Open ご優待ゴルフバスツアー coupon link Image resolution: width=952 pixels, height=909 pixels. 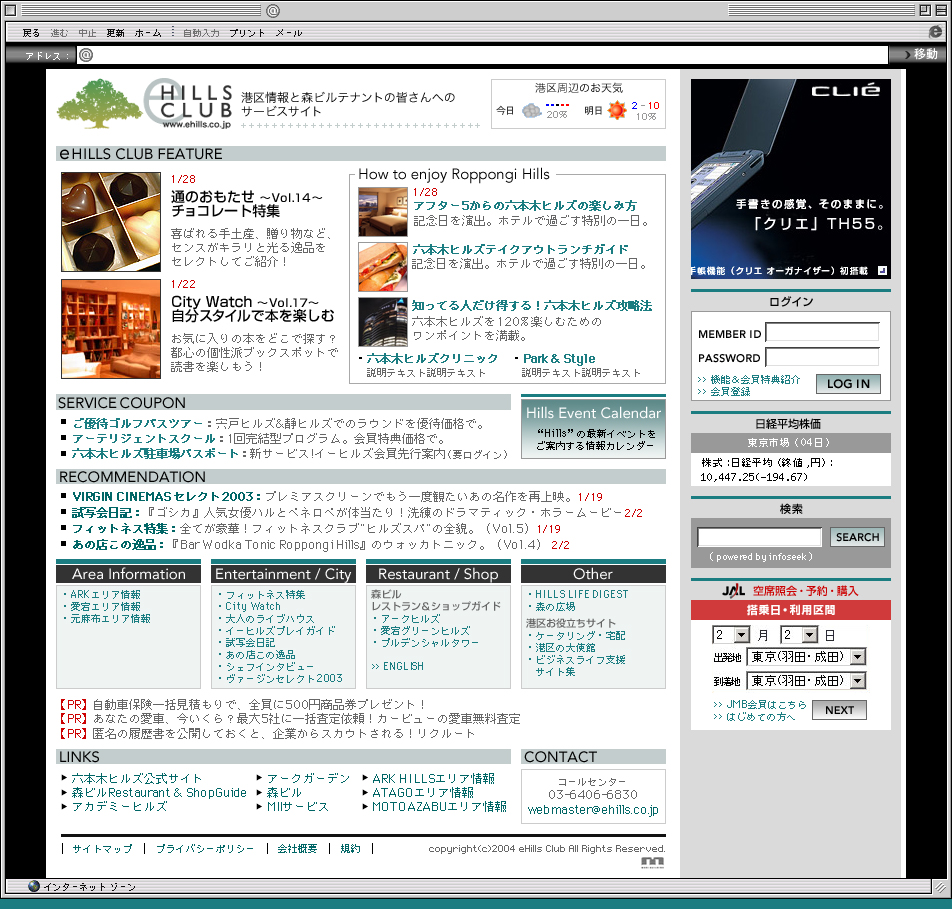coord(138,423)
